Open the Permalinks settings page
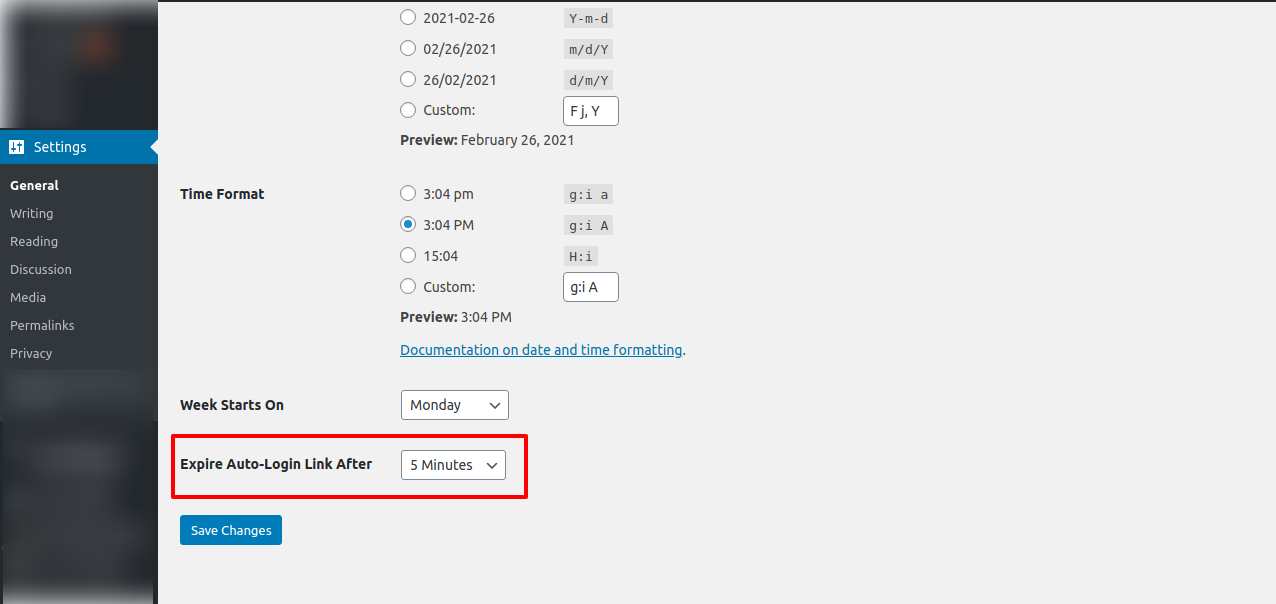 coord(42,325)
